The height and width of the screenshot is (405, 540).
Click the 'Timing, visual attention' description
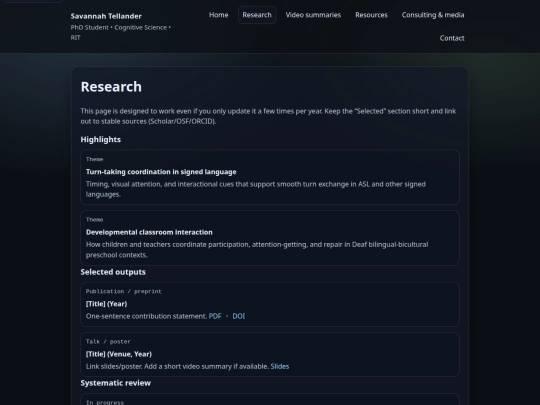coord(256,189)
